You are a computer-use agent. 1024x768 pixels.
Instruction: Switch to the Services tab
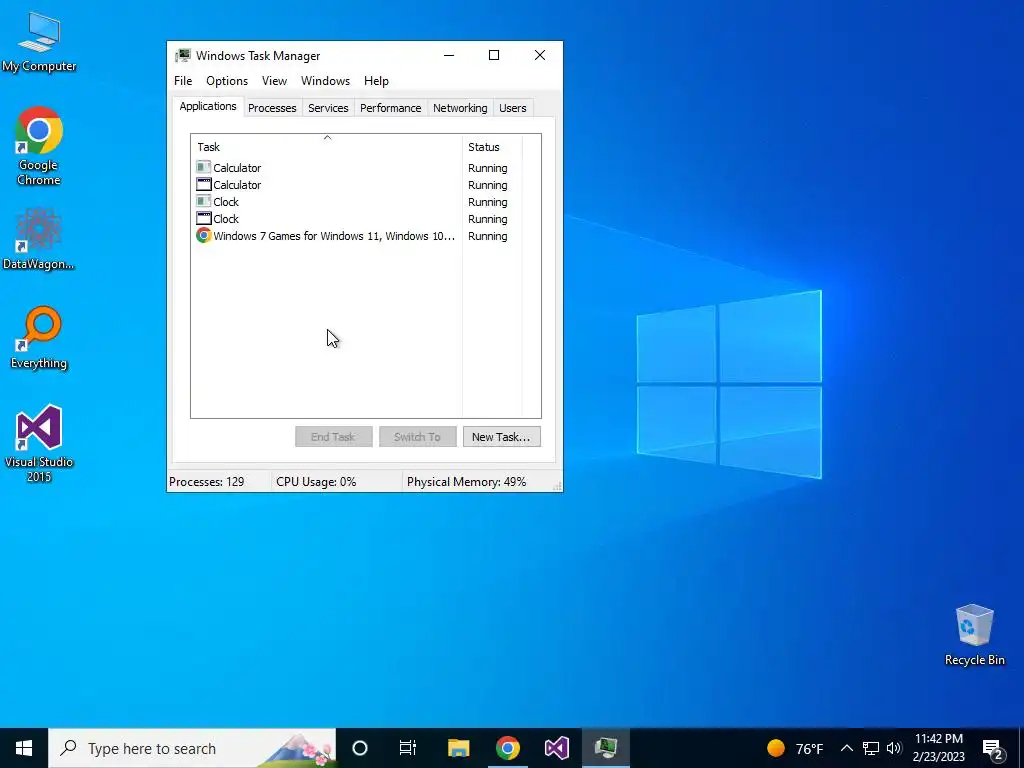point(328,108)
